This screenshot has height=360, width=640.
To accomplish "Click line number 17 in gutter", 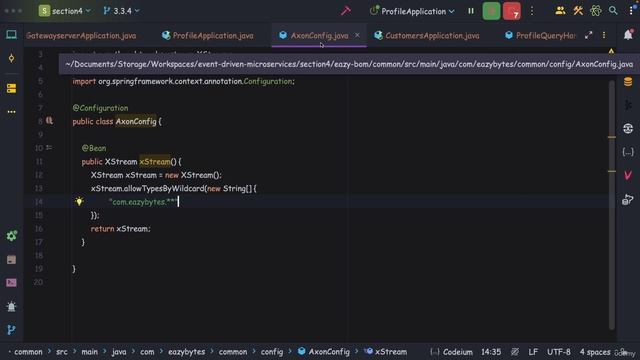I will 39,242.
